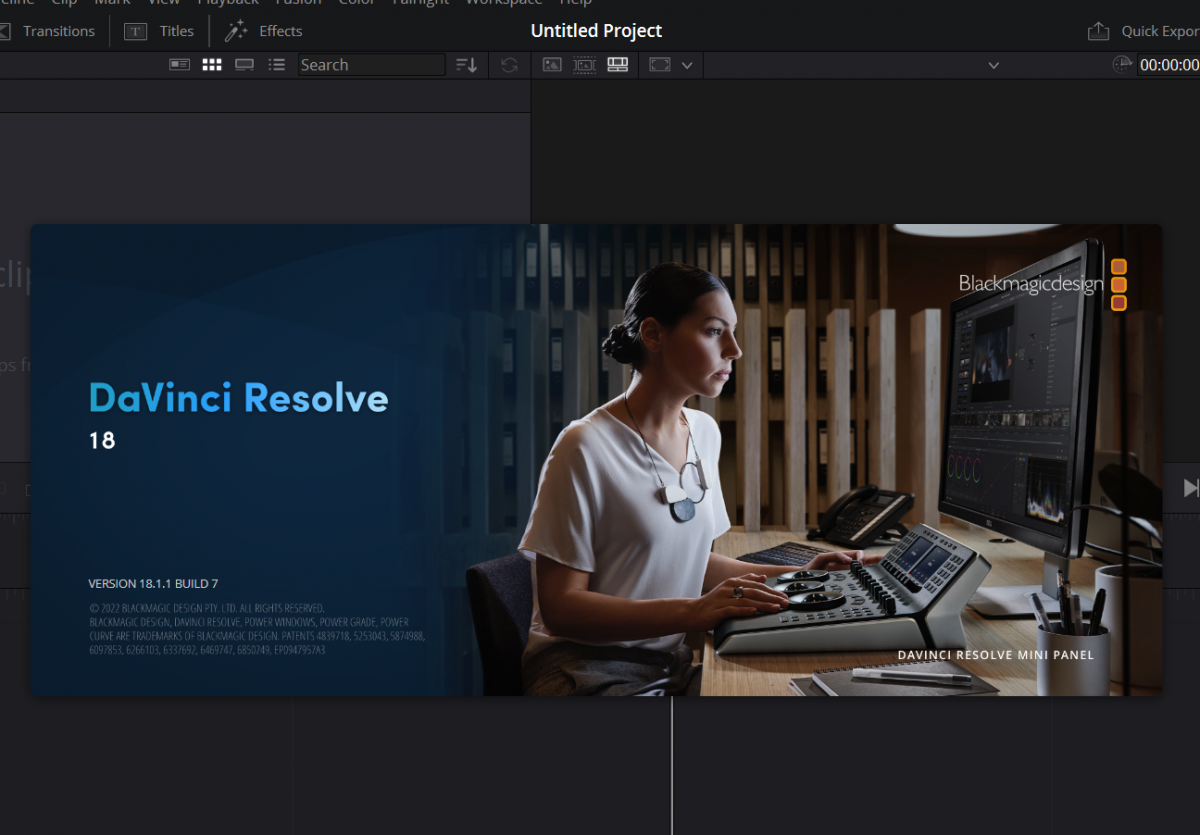Switch media pool to metadata view
This screenshot has height=835, width=1200.
coord(179,65)
